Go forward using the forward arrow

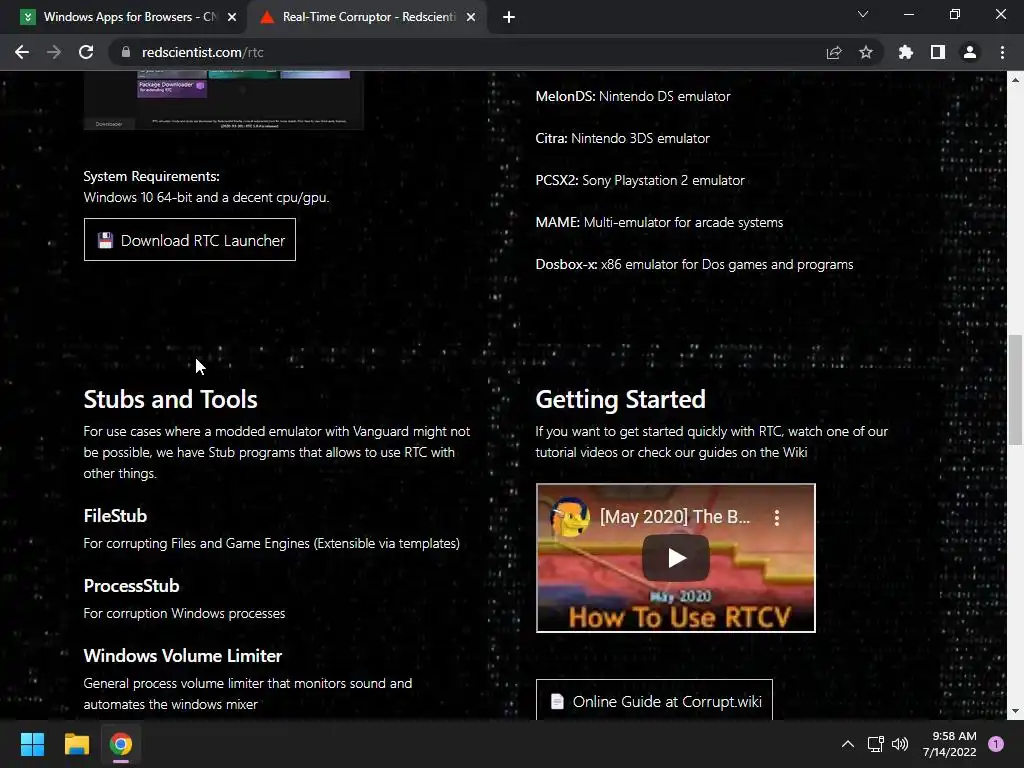(54, 52)
